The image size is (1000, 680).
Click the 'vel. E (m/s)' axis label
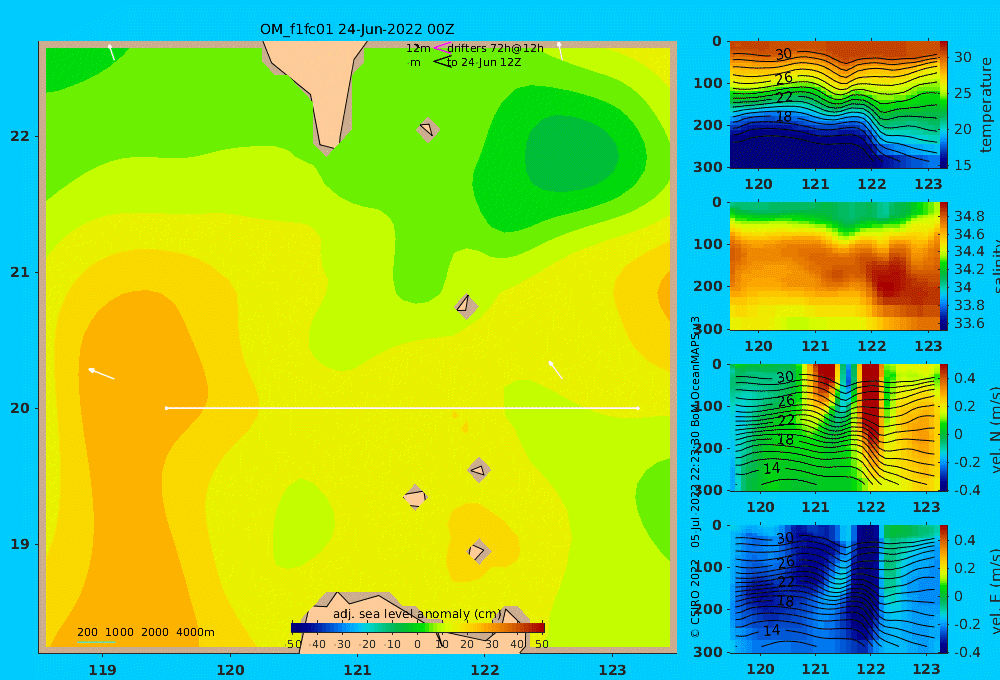tap(994, 591)
